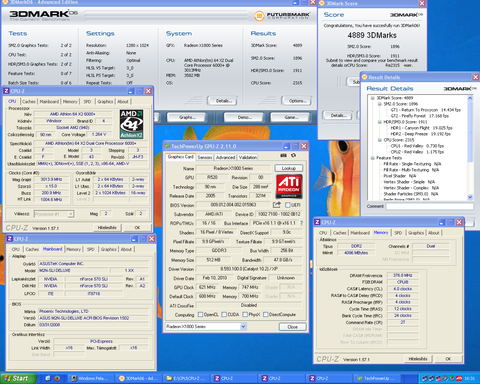Image resolution: width=480 pixels, height=384 pixels.
Task: Switch to the Sensors tab in GPU-Z
Action: pos(205,157)
